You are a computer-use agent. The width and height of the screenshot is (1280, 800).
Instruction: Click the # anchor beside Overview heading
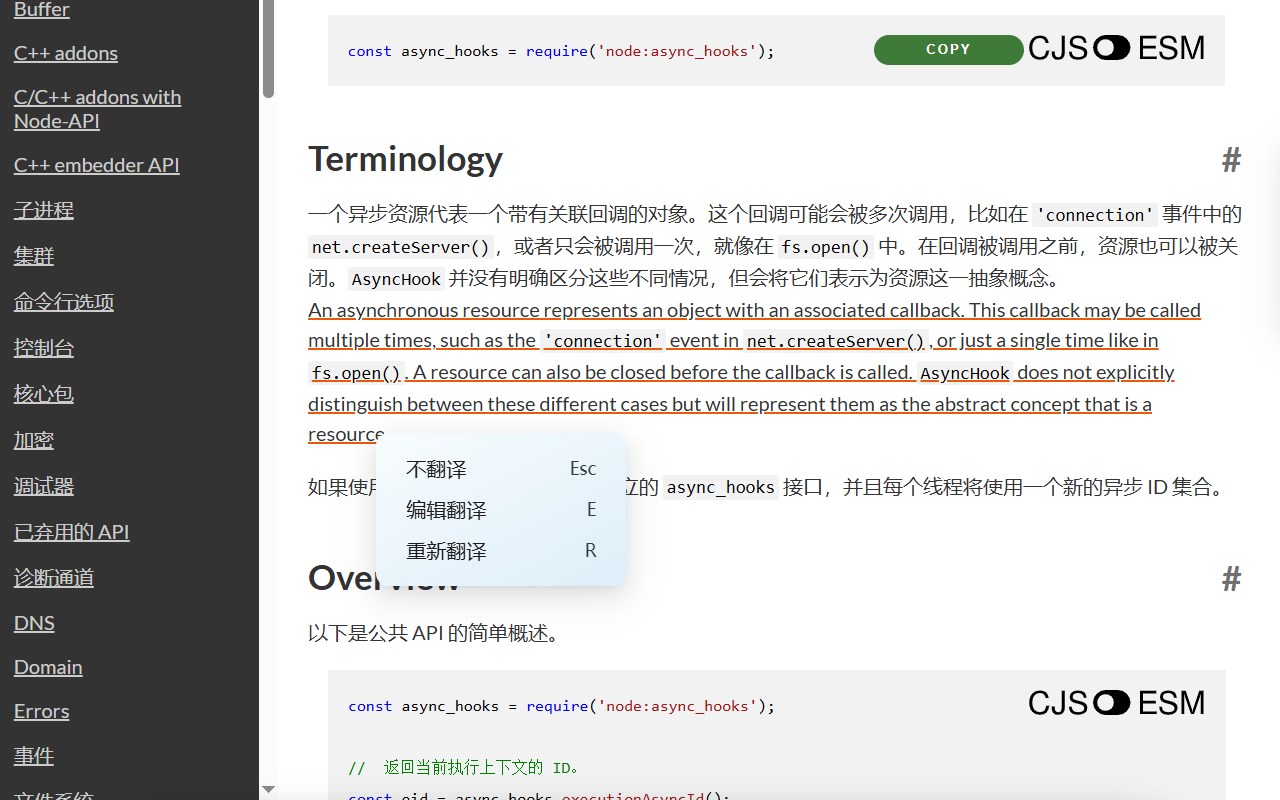point(1231,578)
